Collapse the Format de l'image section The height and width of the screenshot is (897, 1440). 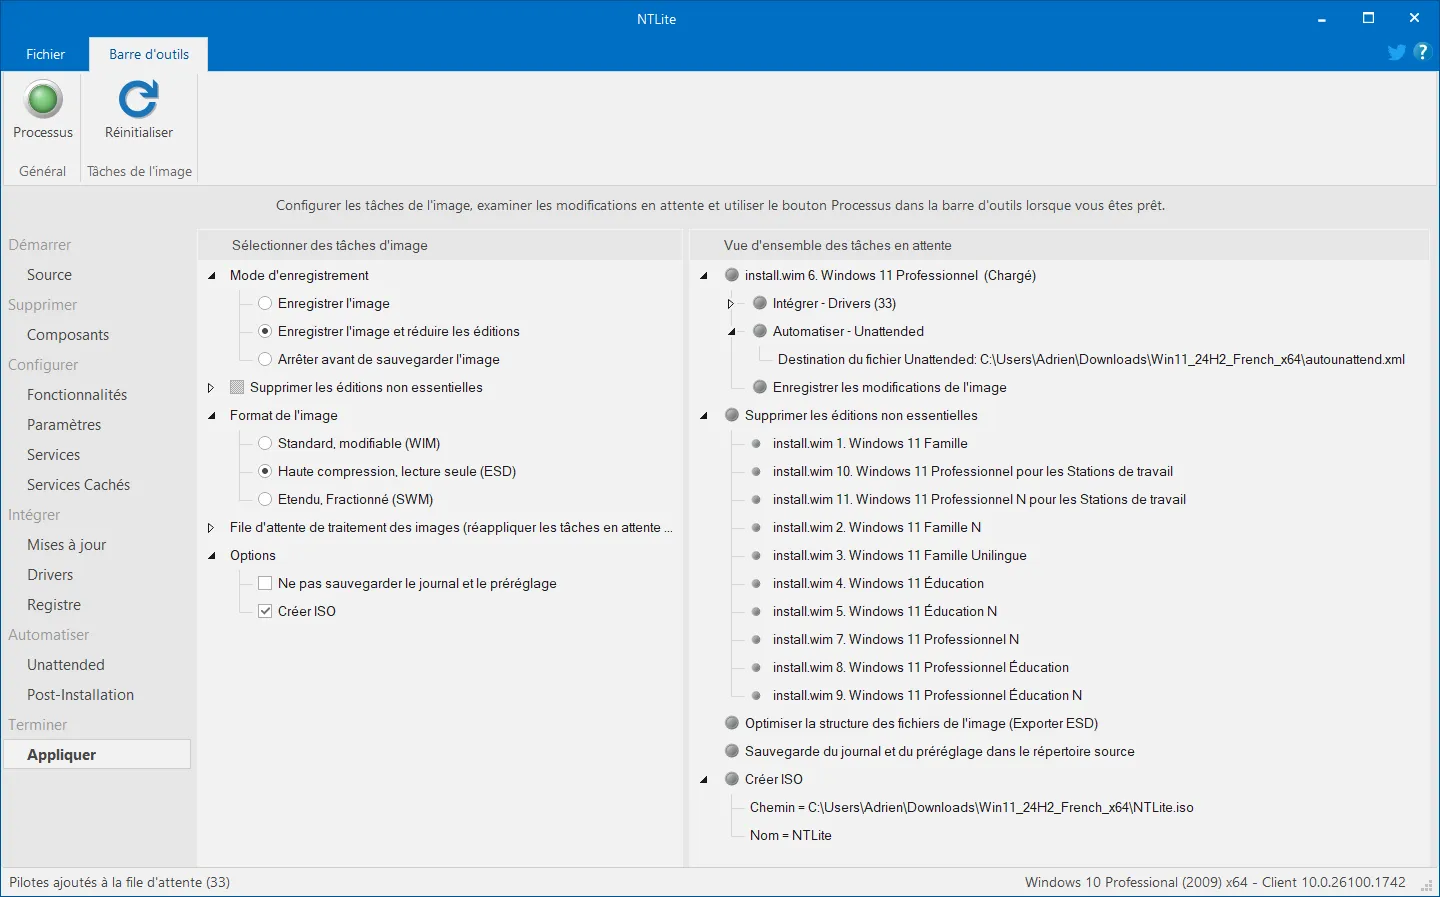pyautogui.click(x=211, y=415)
